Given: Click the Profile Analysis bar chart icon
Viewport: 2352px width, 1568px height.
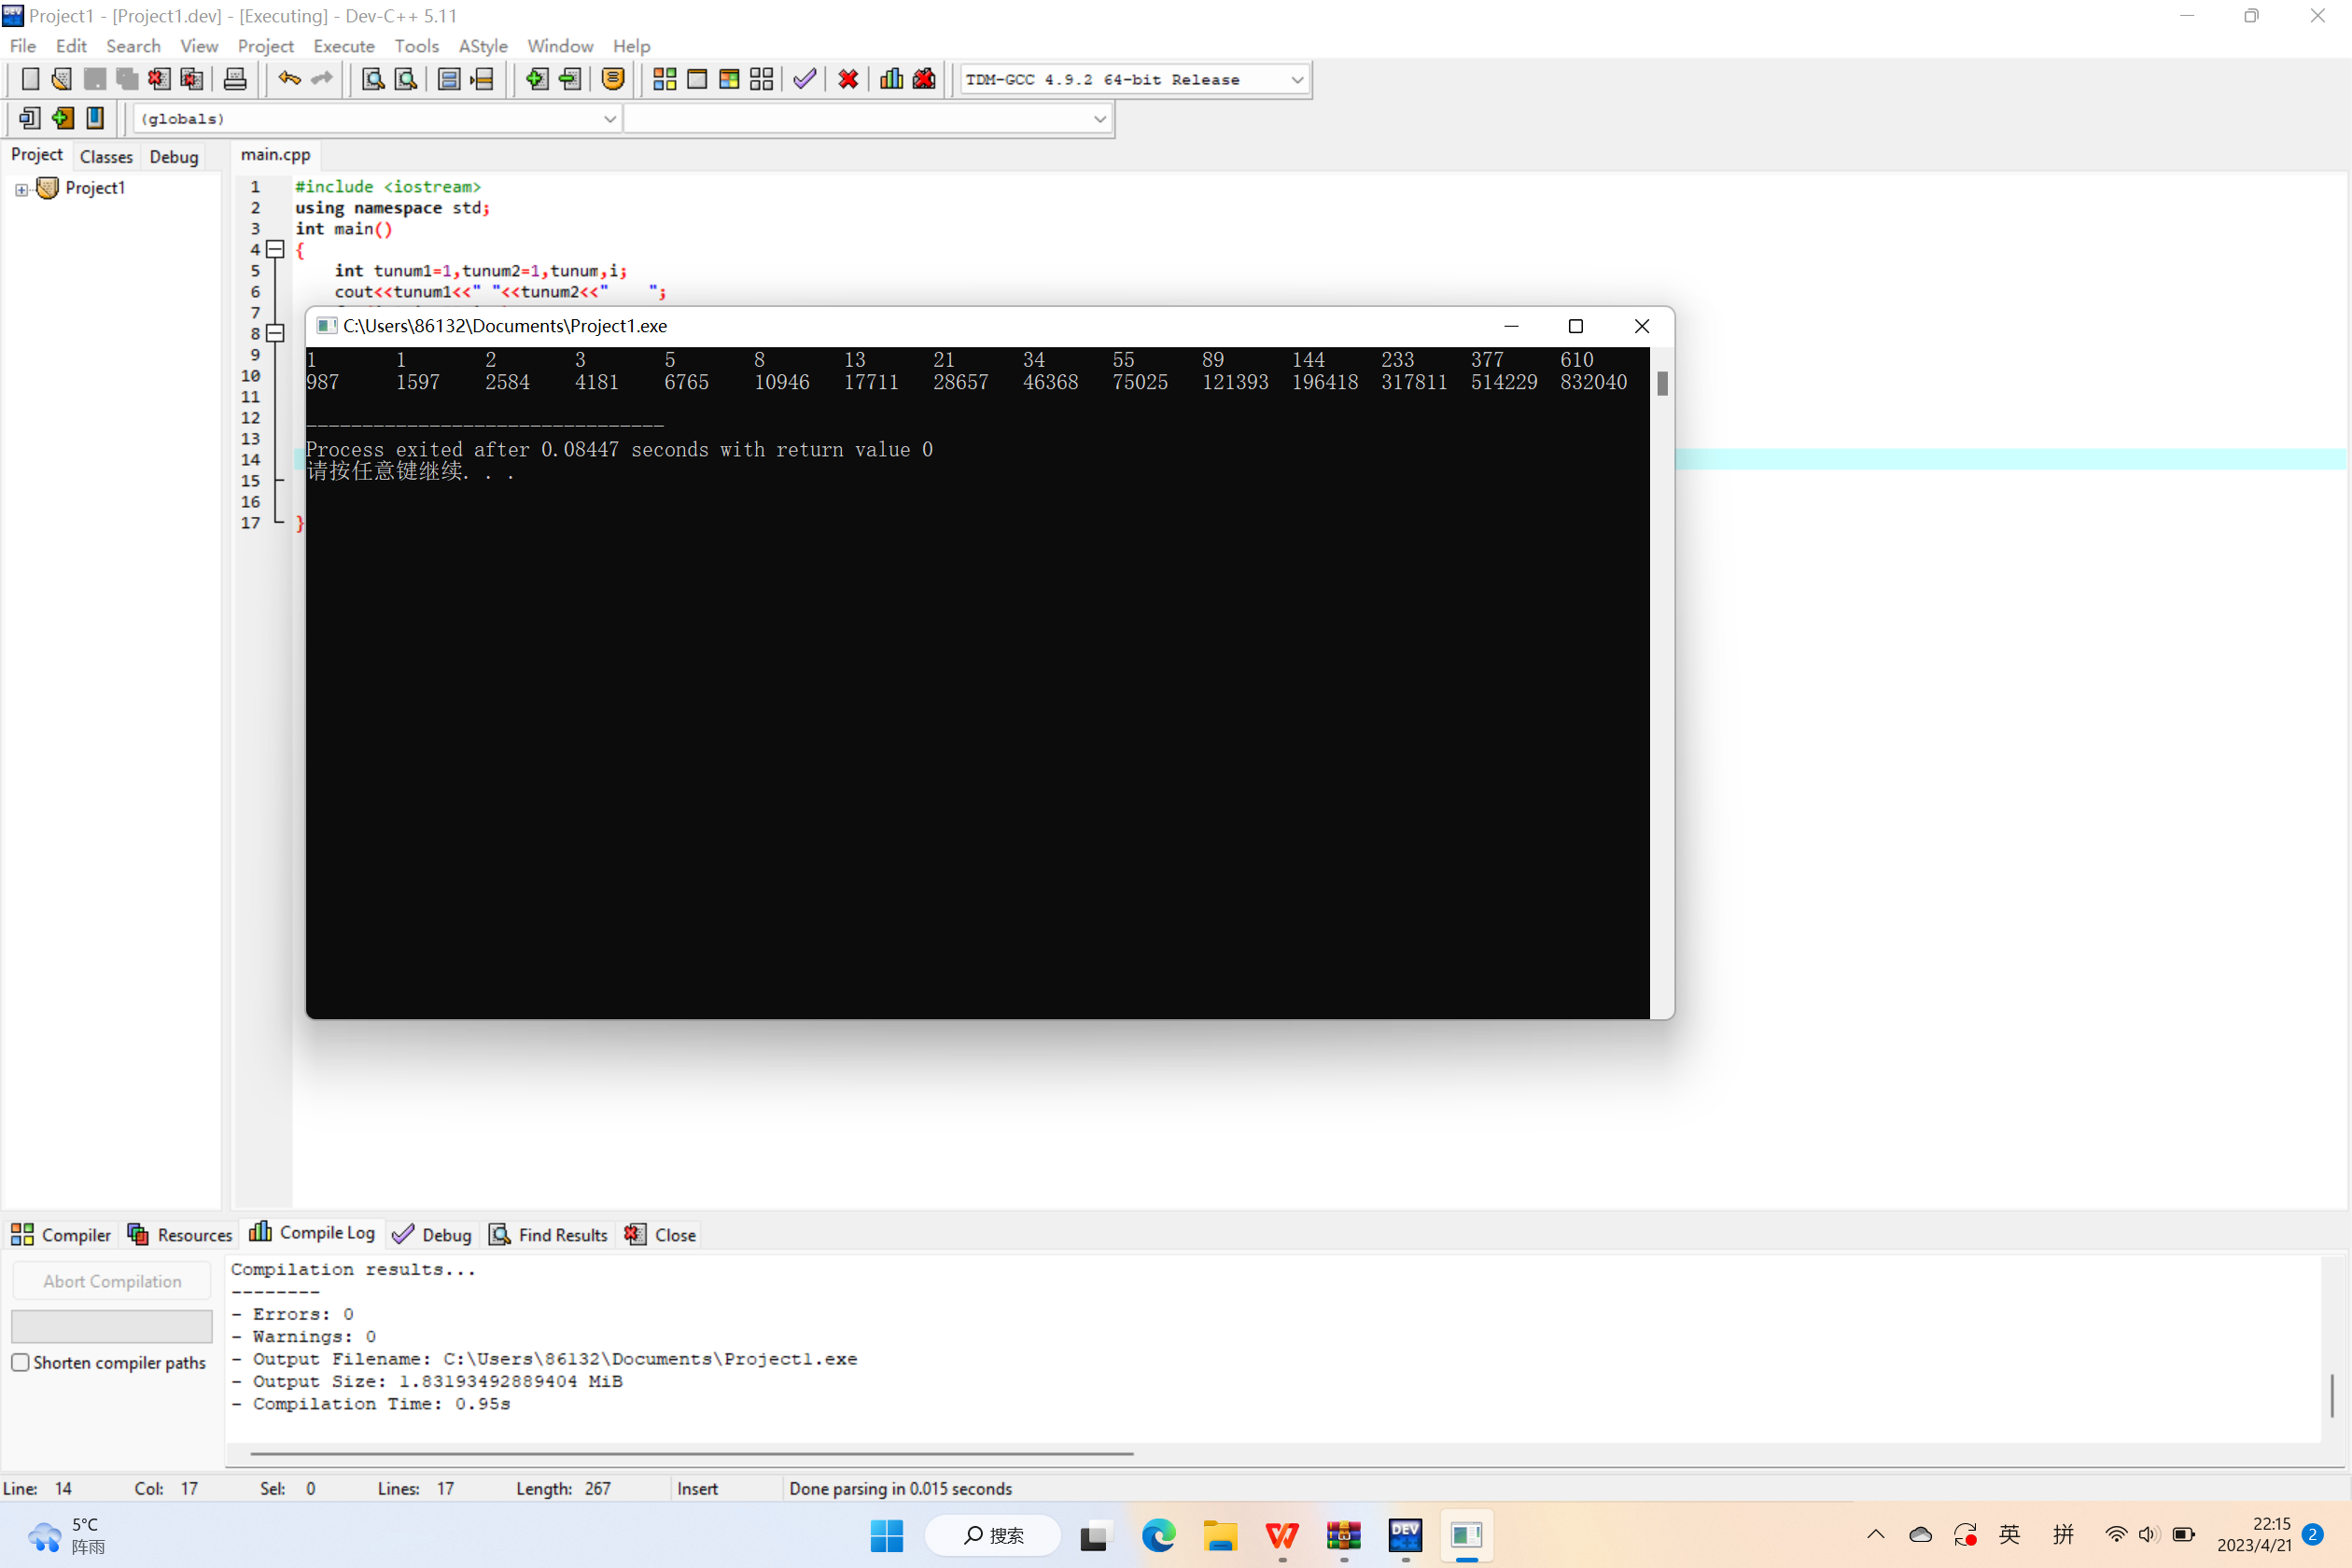Looking at the screenshot, I should (891, 79).
